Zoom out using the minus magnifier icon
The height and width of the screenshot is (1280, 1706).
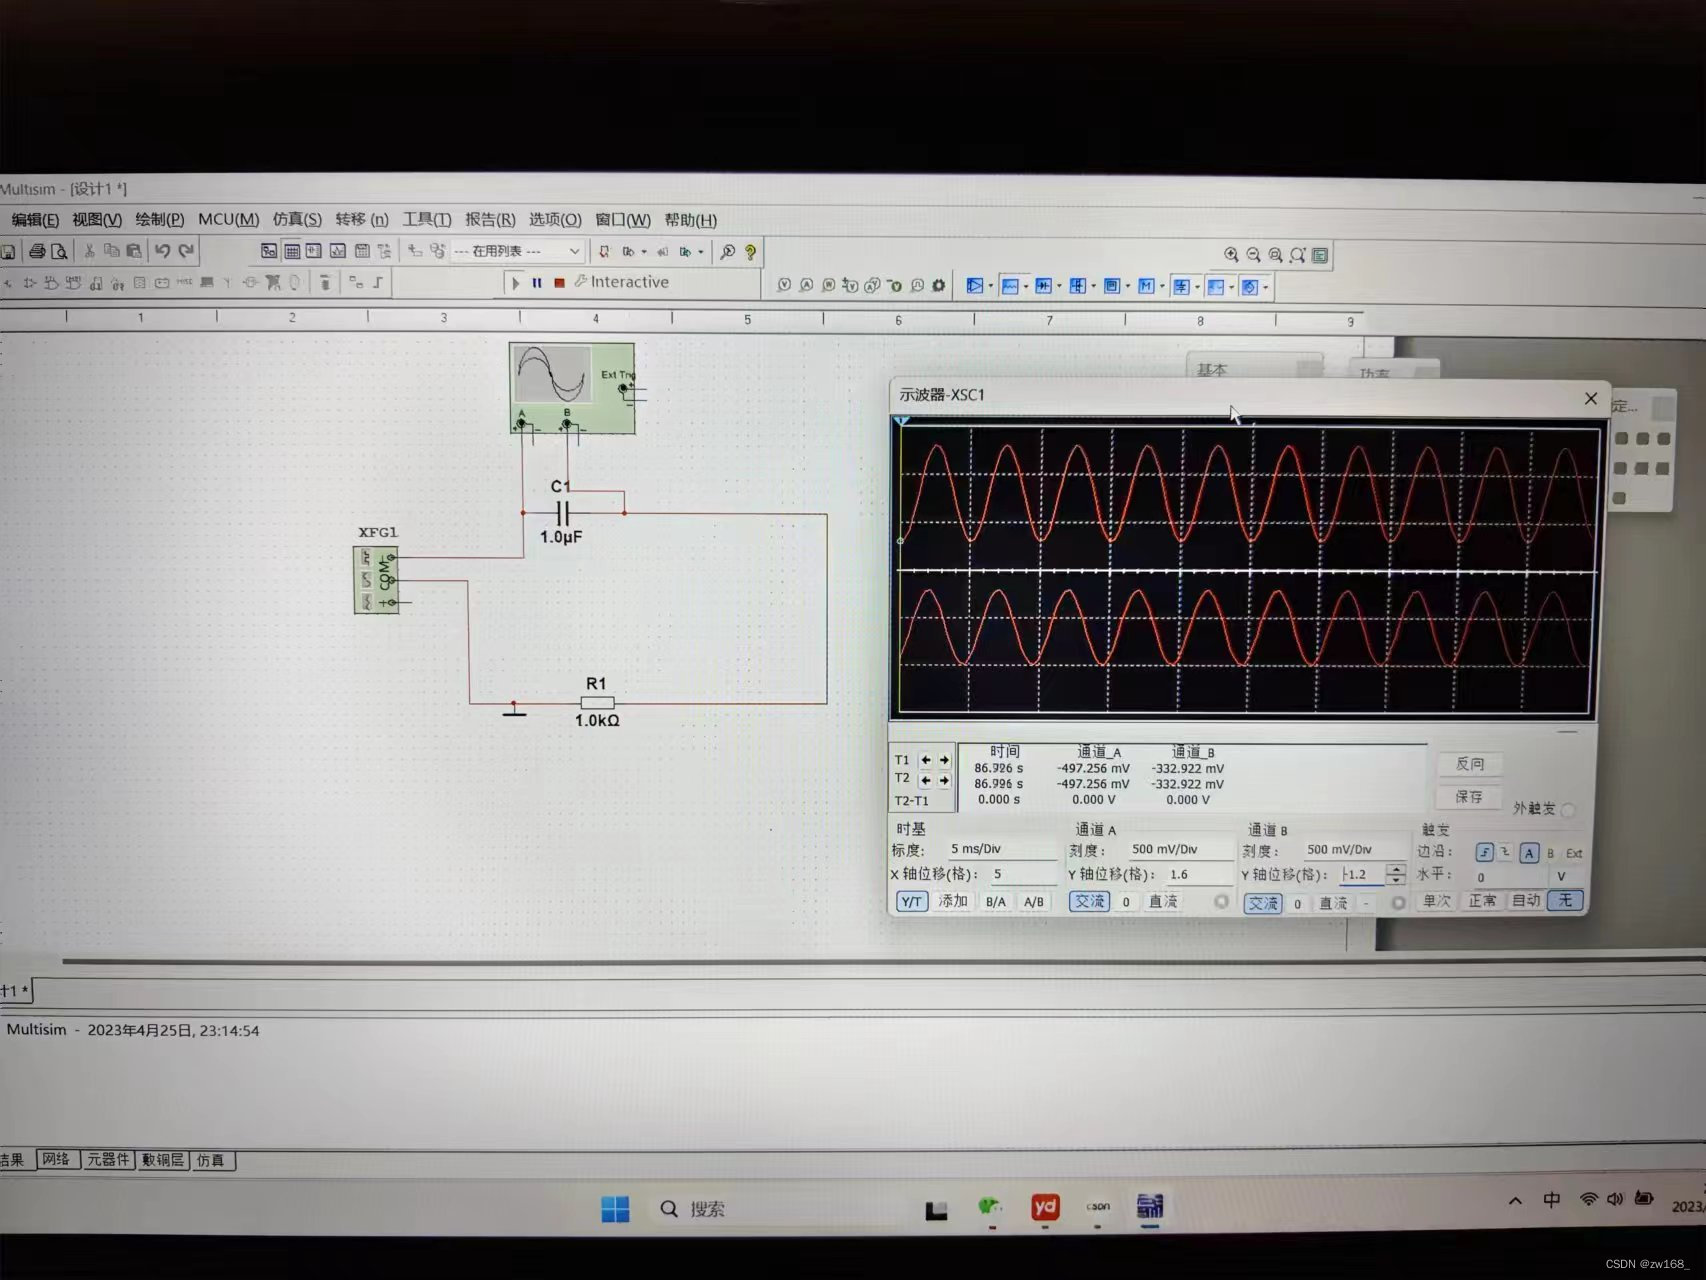point(1253,255)
